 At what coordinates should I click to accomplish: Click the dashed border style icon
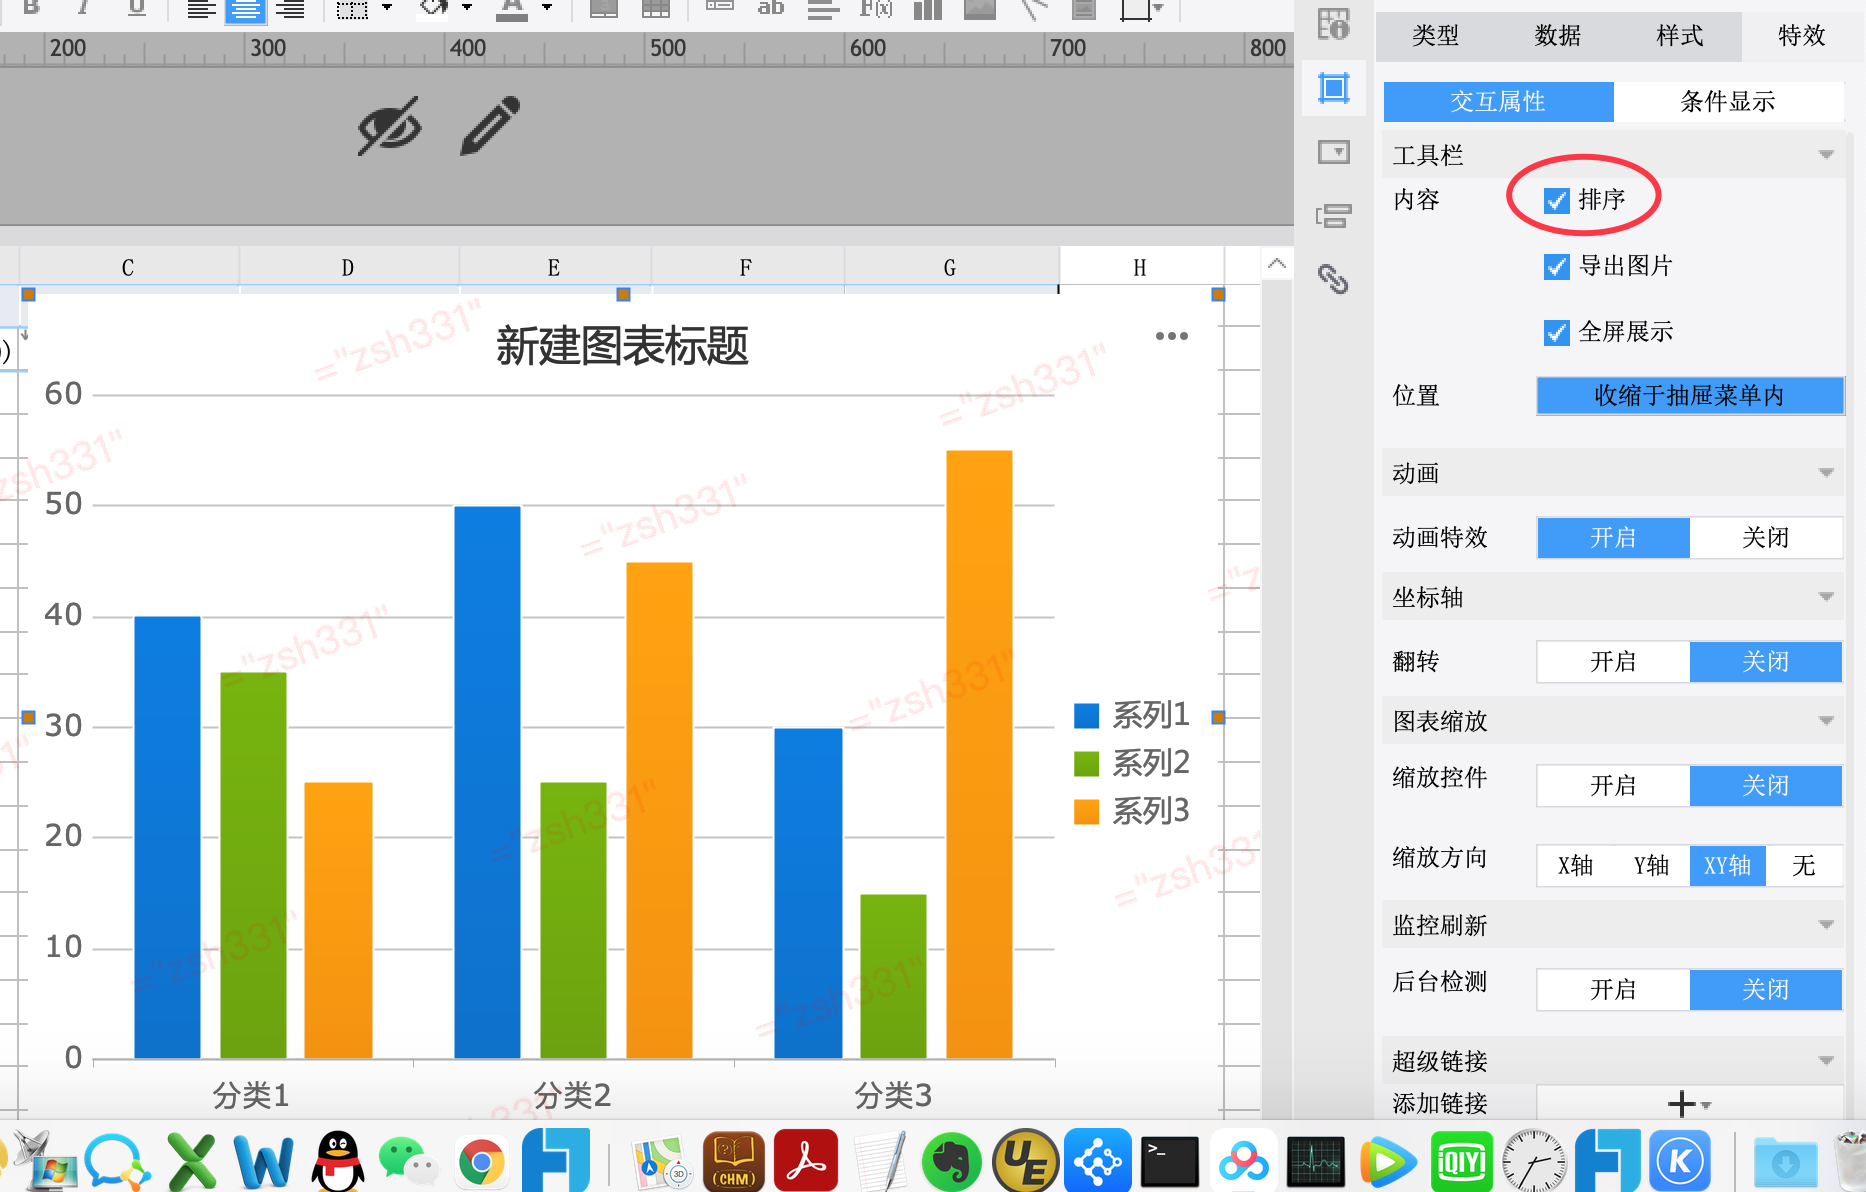[x=352, y=10]
